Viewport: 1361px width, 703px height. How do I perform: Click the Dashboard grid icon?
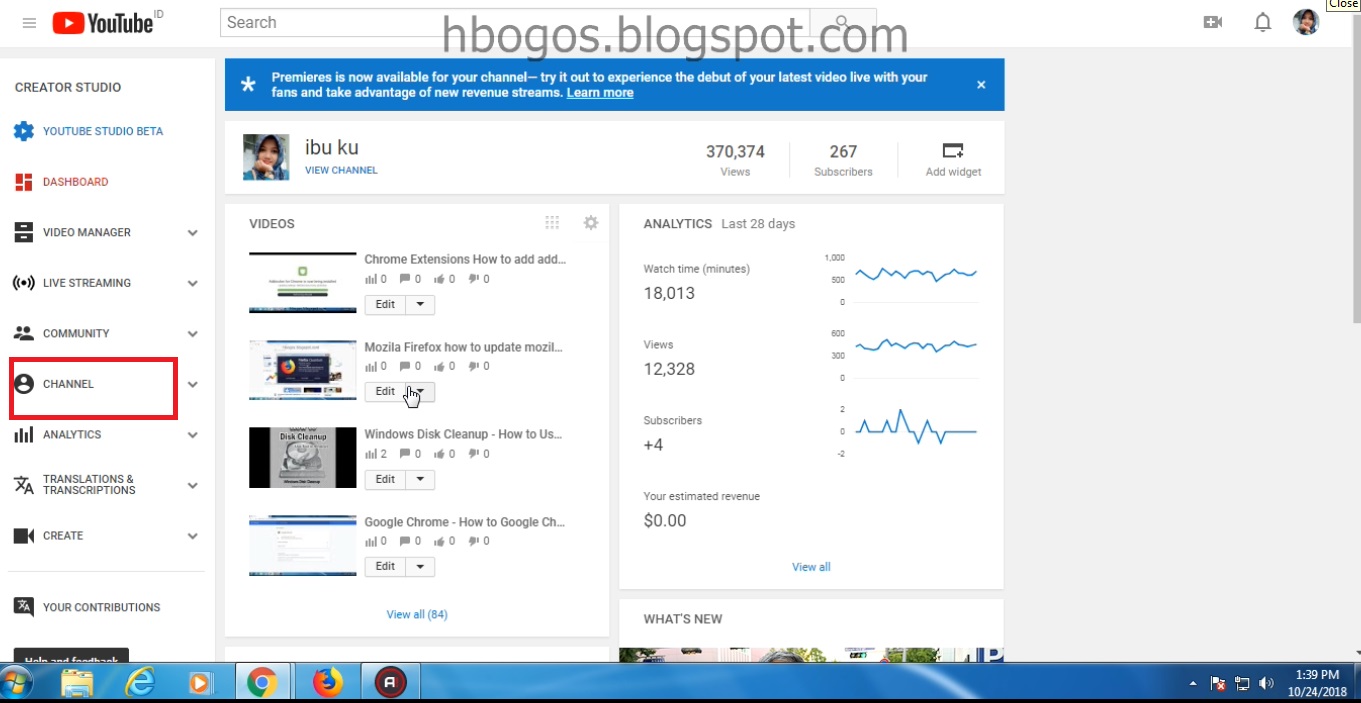[x=24, y=182]
